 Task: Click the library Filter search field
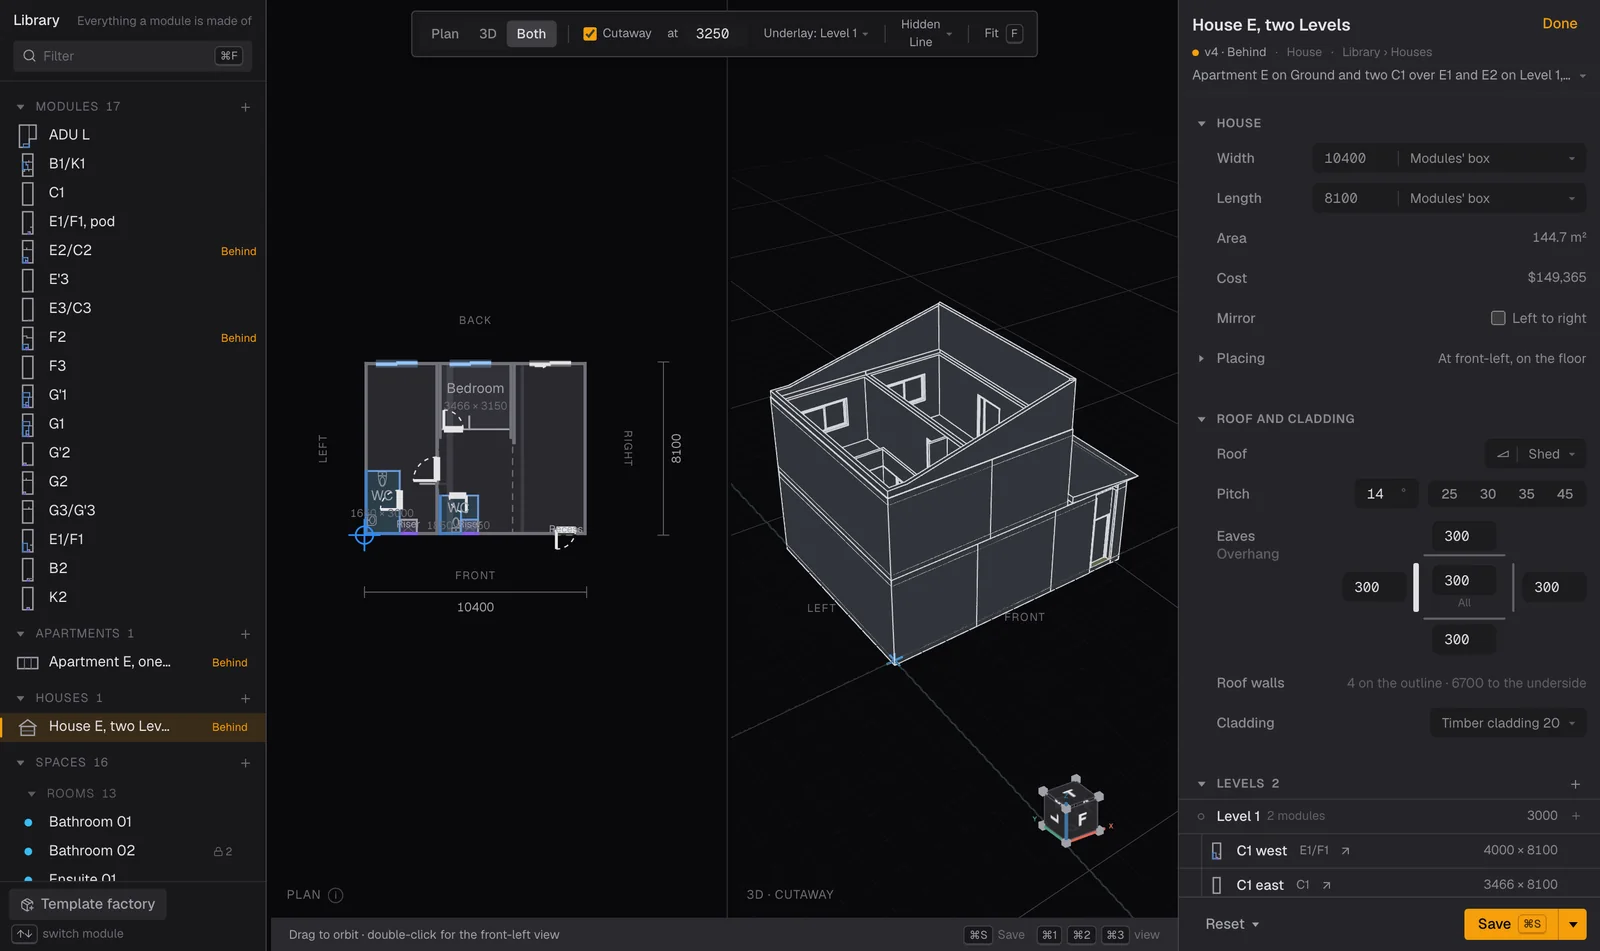(133, 56)
